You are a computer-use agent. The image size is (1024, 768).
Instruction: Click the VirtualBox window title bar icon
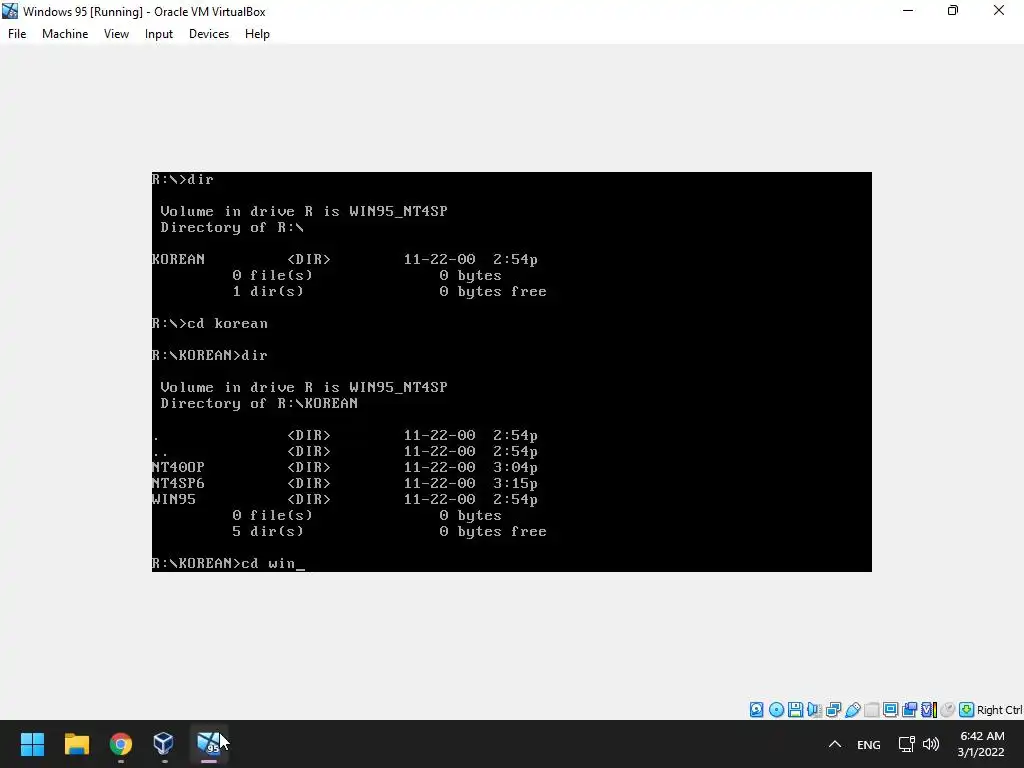click(10, 11)
